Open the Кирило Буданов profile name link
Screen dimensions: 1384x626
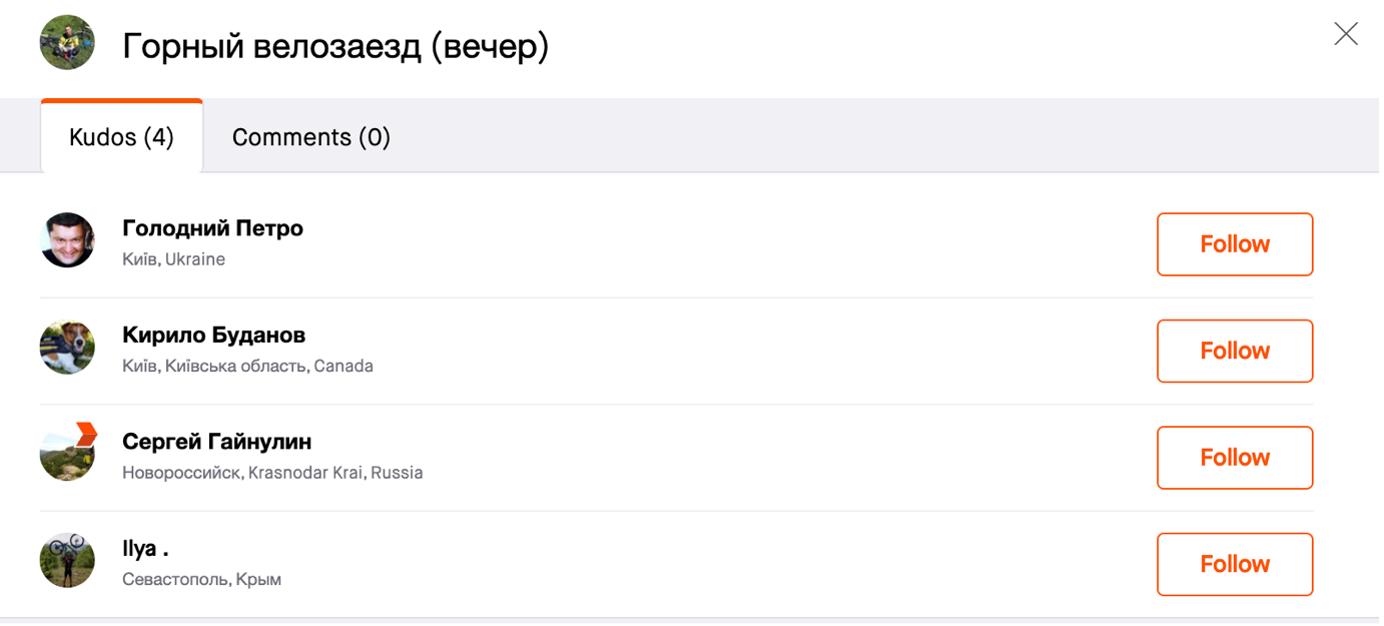coord(213,335)
